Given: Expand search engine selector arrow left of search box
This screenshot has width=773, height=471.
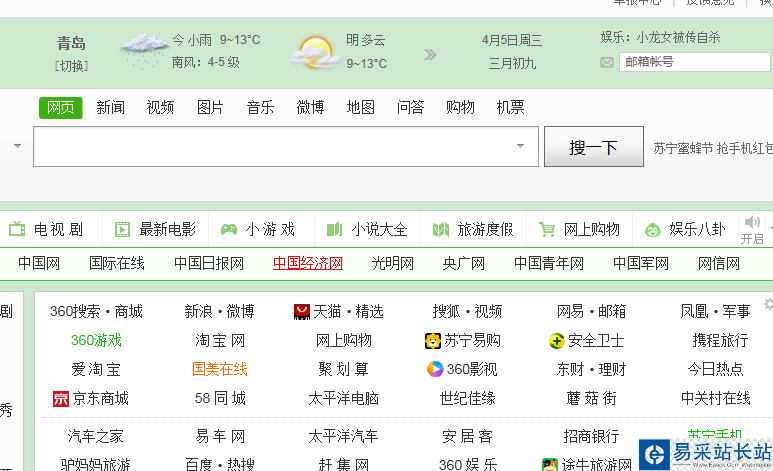Looking at the screenshot, I should click(x=18, y=146).
